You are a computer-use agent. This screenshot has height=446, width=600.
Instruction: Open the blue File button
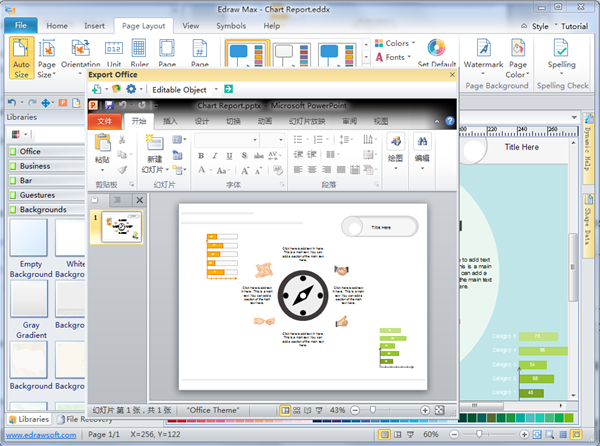coord(20,25)
